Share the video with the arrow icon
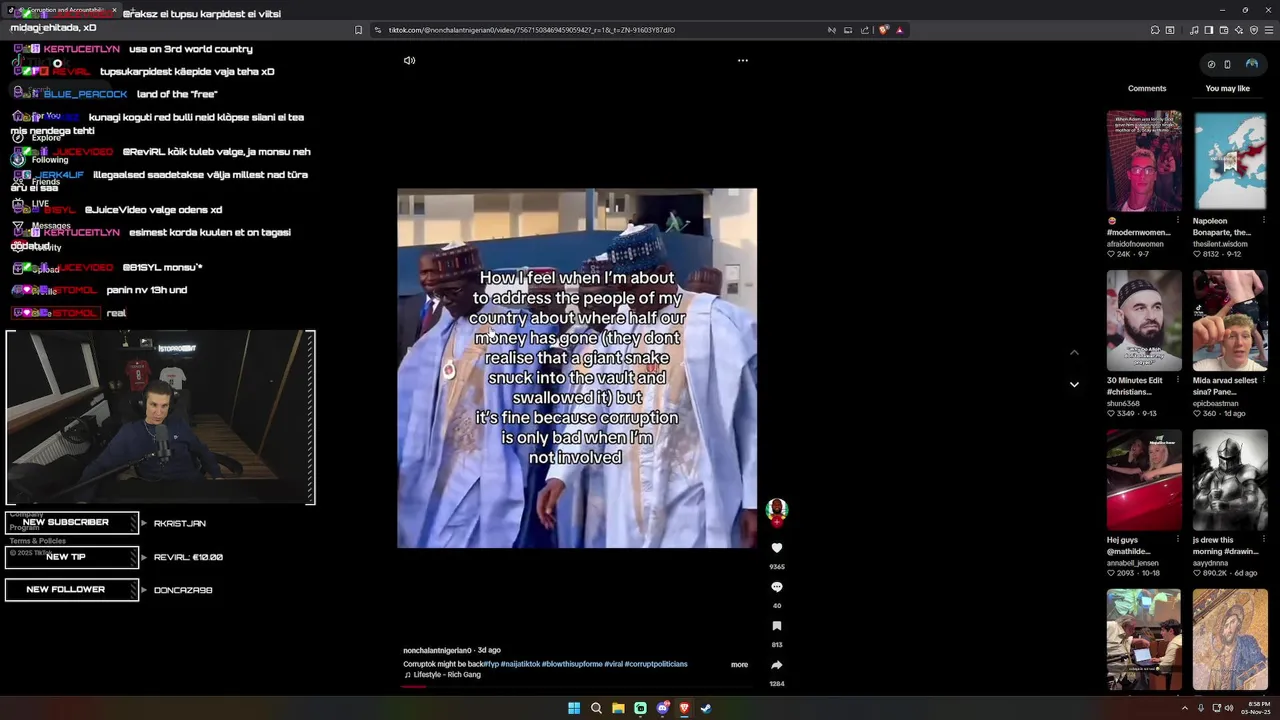This screenshot has width=1280, height=720. (777, 665)
